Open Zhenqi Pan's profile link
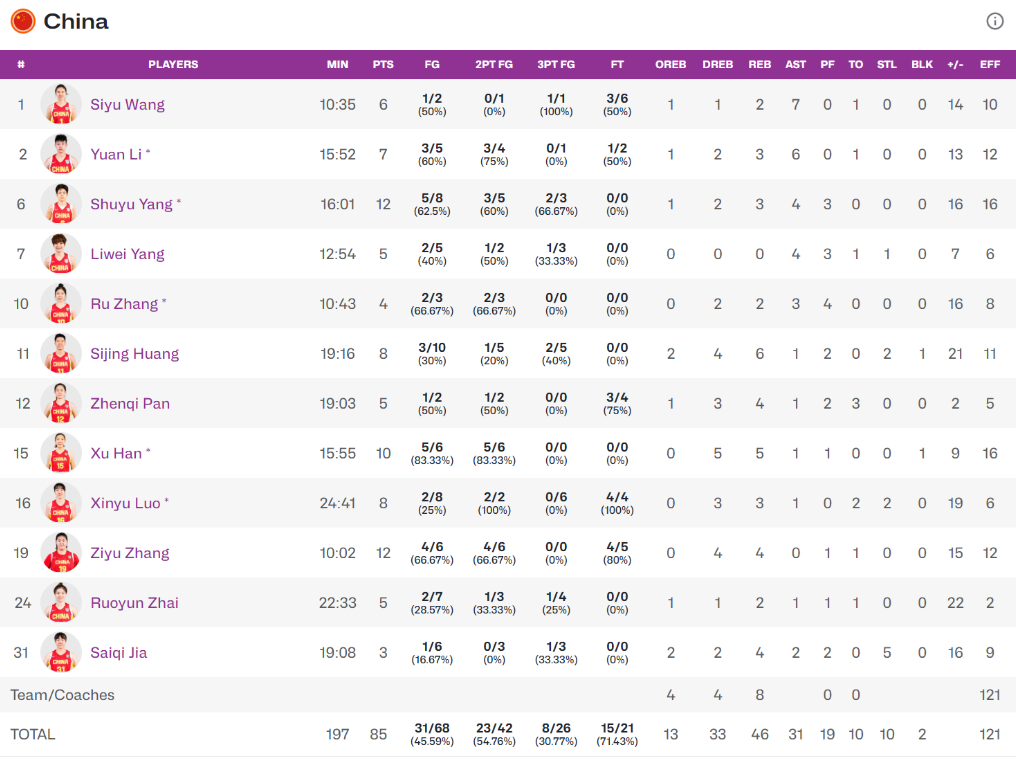Viewport: 1016px width, 764px height. click(x=130, y=404)
